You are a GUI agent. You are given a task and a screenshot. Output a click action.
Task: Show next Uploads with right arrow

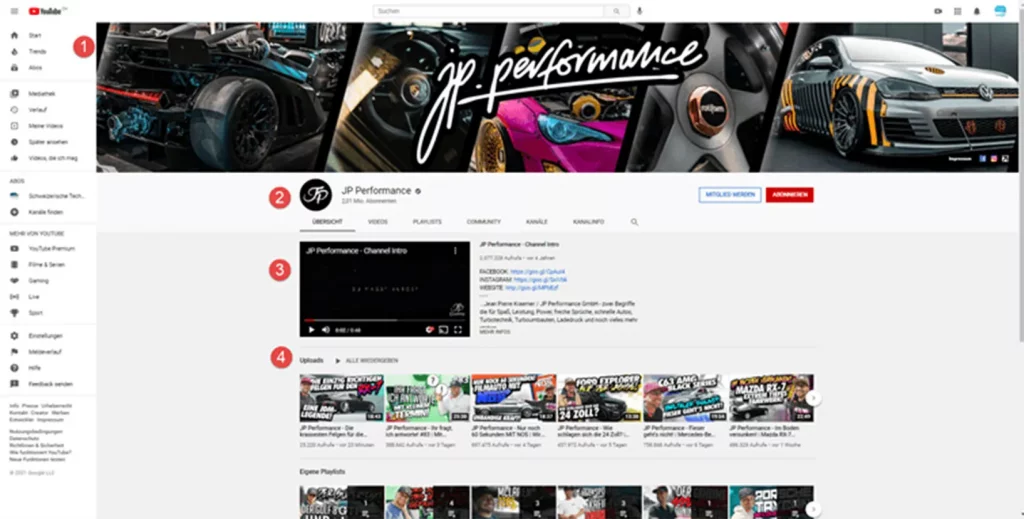pos(812,398)
